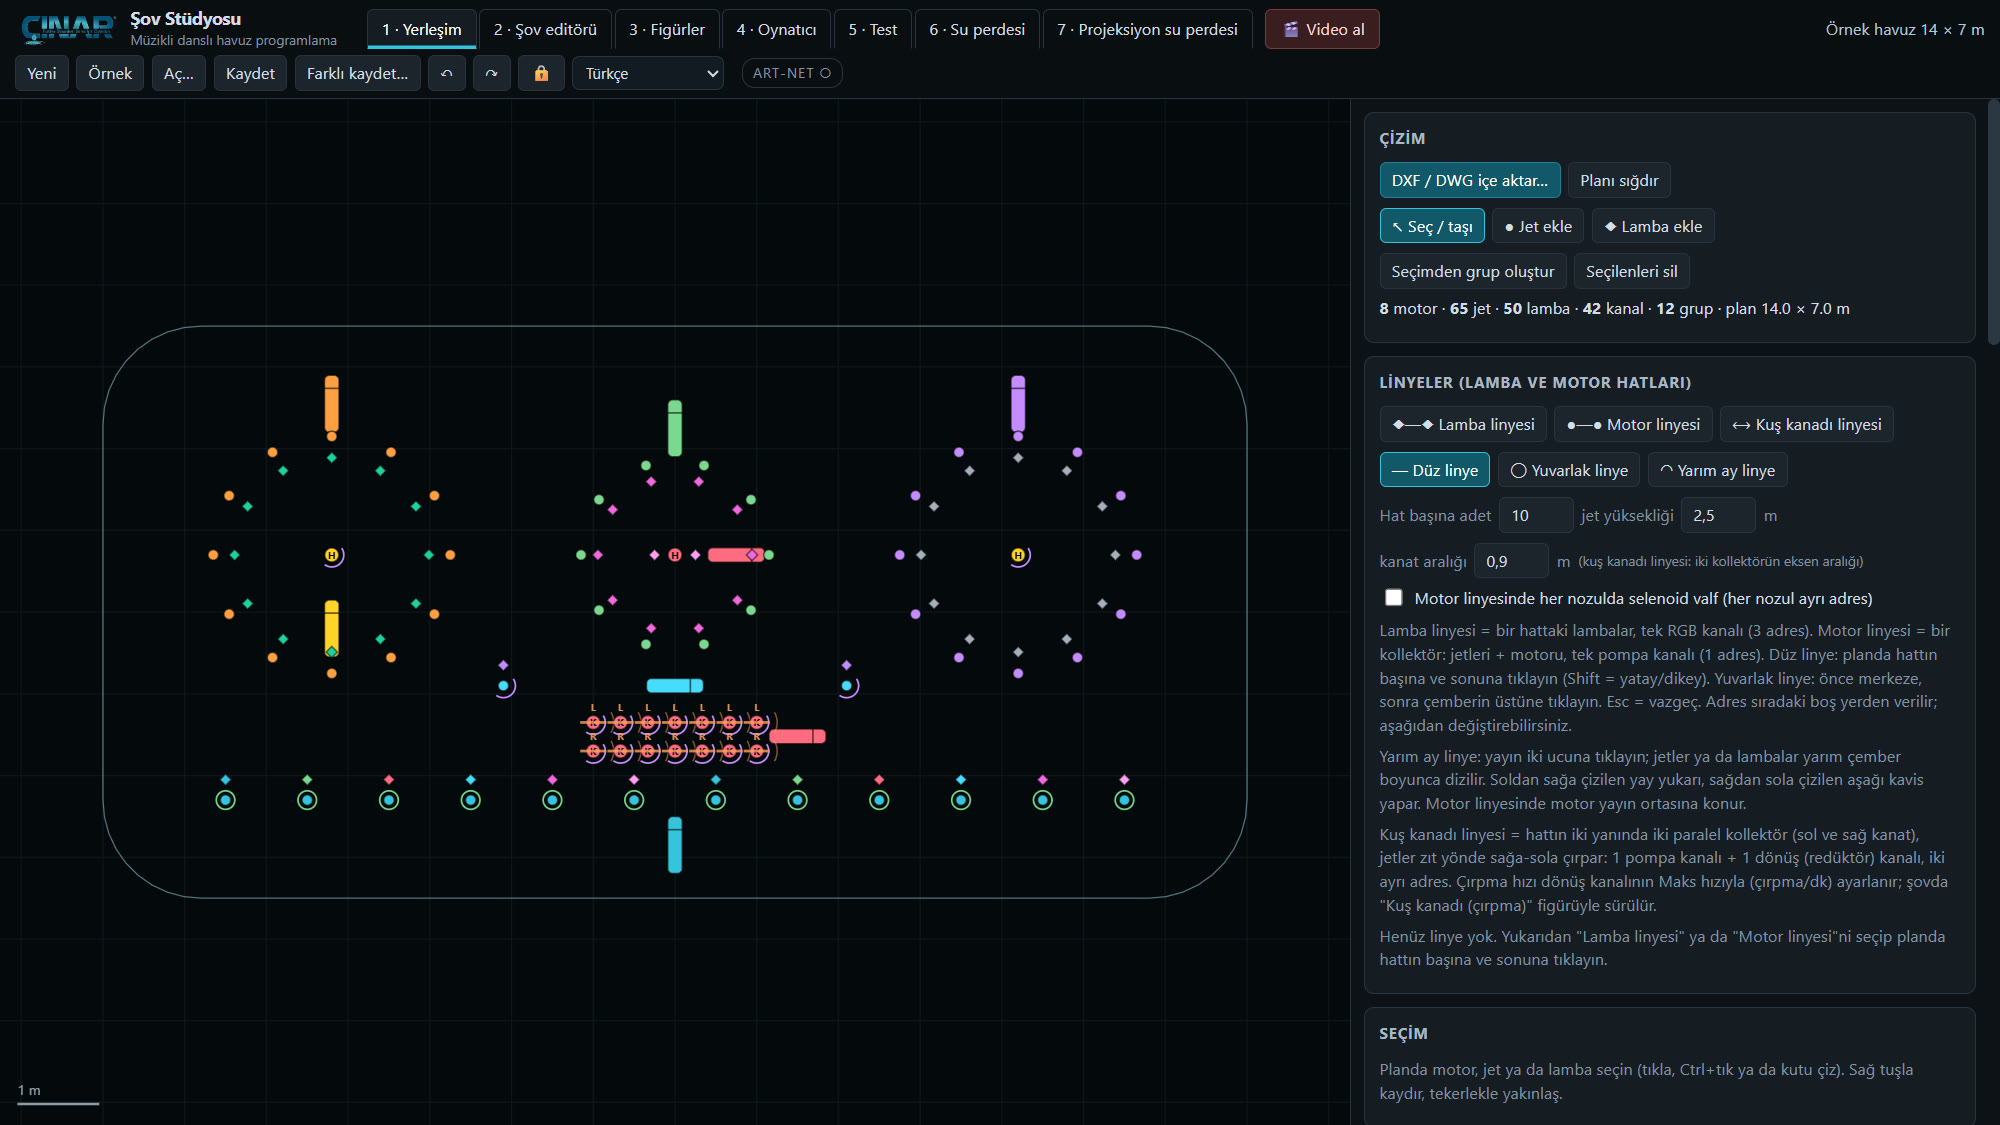Click the right panel vertical scrollbar
The image size is (2000, 1125).
click(1992, 220)
